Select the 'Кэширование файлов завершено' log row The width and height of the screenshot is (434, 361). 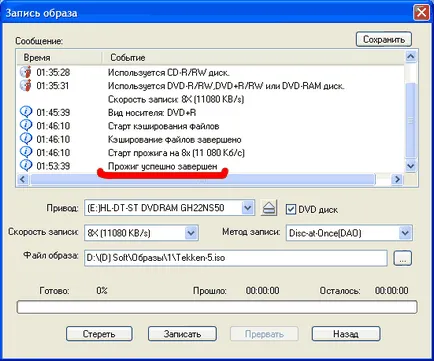coord(211,139)
